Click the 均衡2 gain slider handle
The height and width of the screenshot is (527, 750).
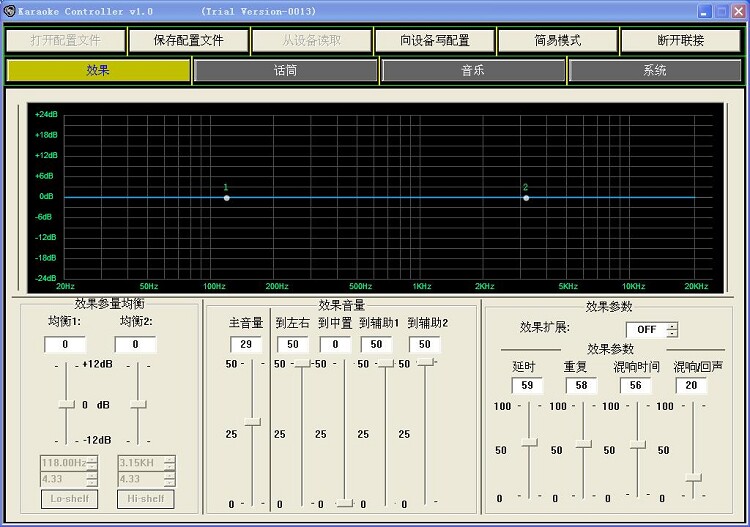click(x=138, y=405)
